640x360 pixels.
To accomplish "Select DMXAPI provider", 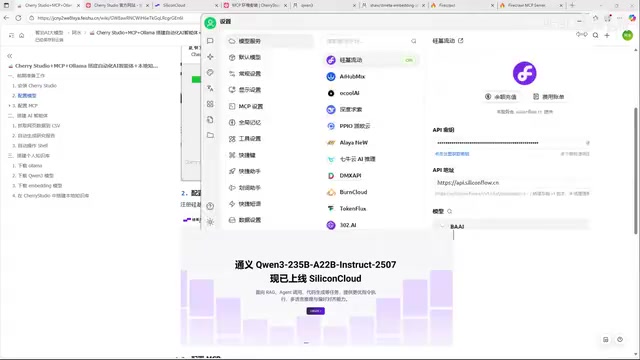I will coord(371,176).
